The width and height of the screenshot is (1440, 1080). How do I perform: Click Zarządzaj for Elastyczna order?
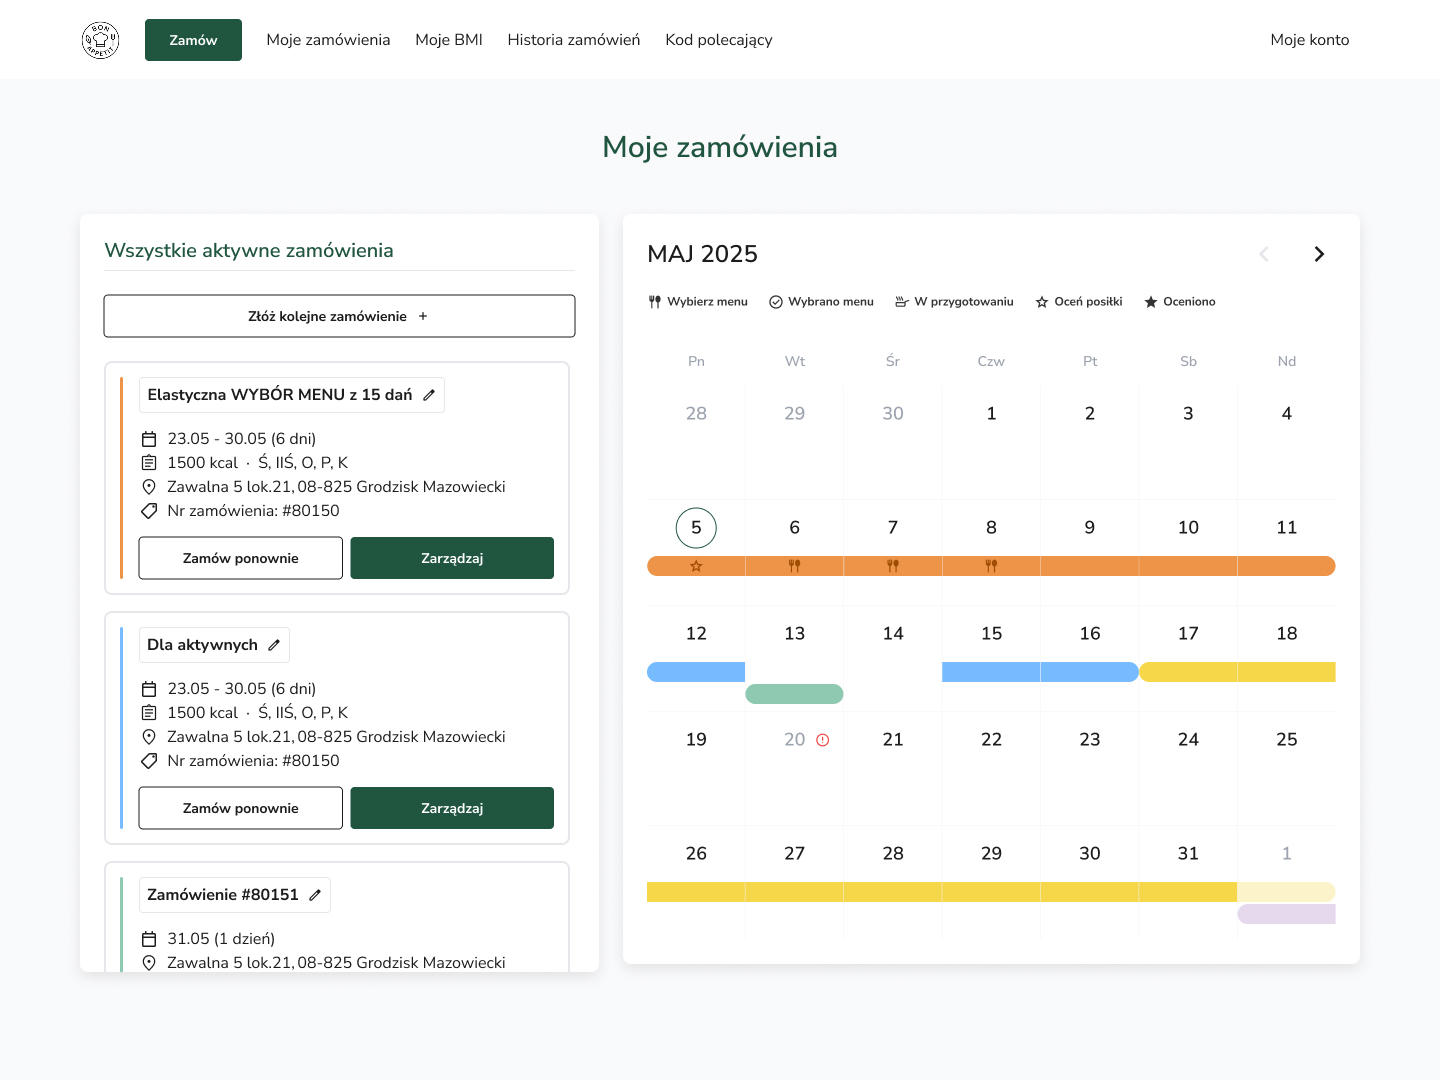point(452,558)
